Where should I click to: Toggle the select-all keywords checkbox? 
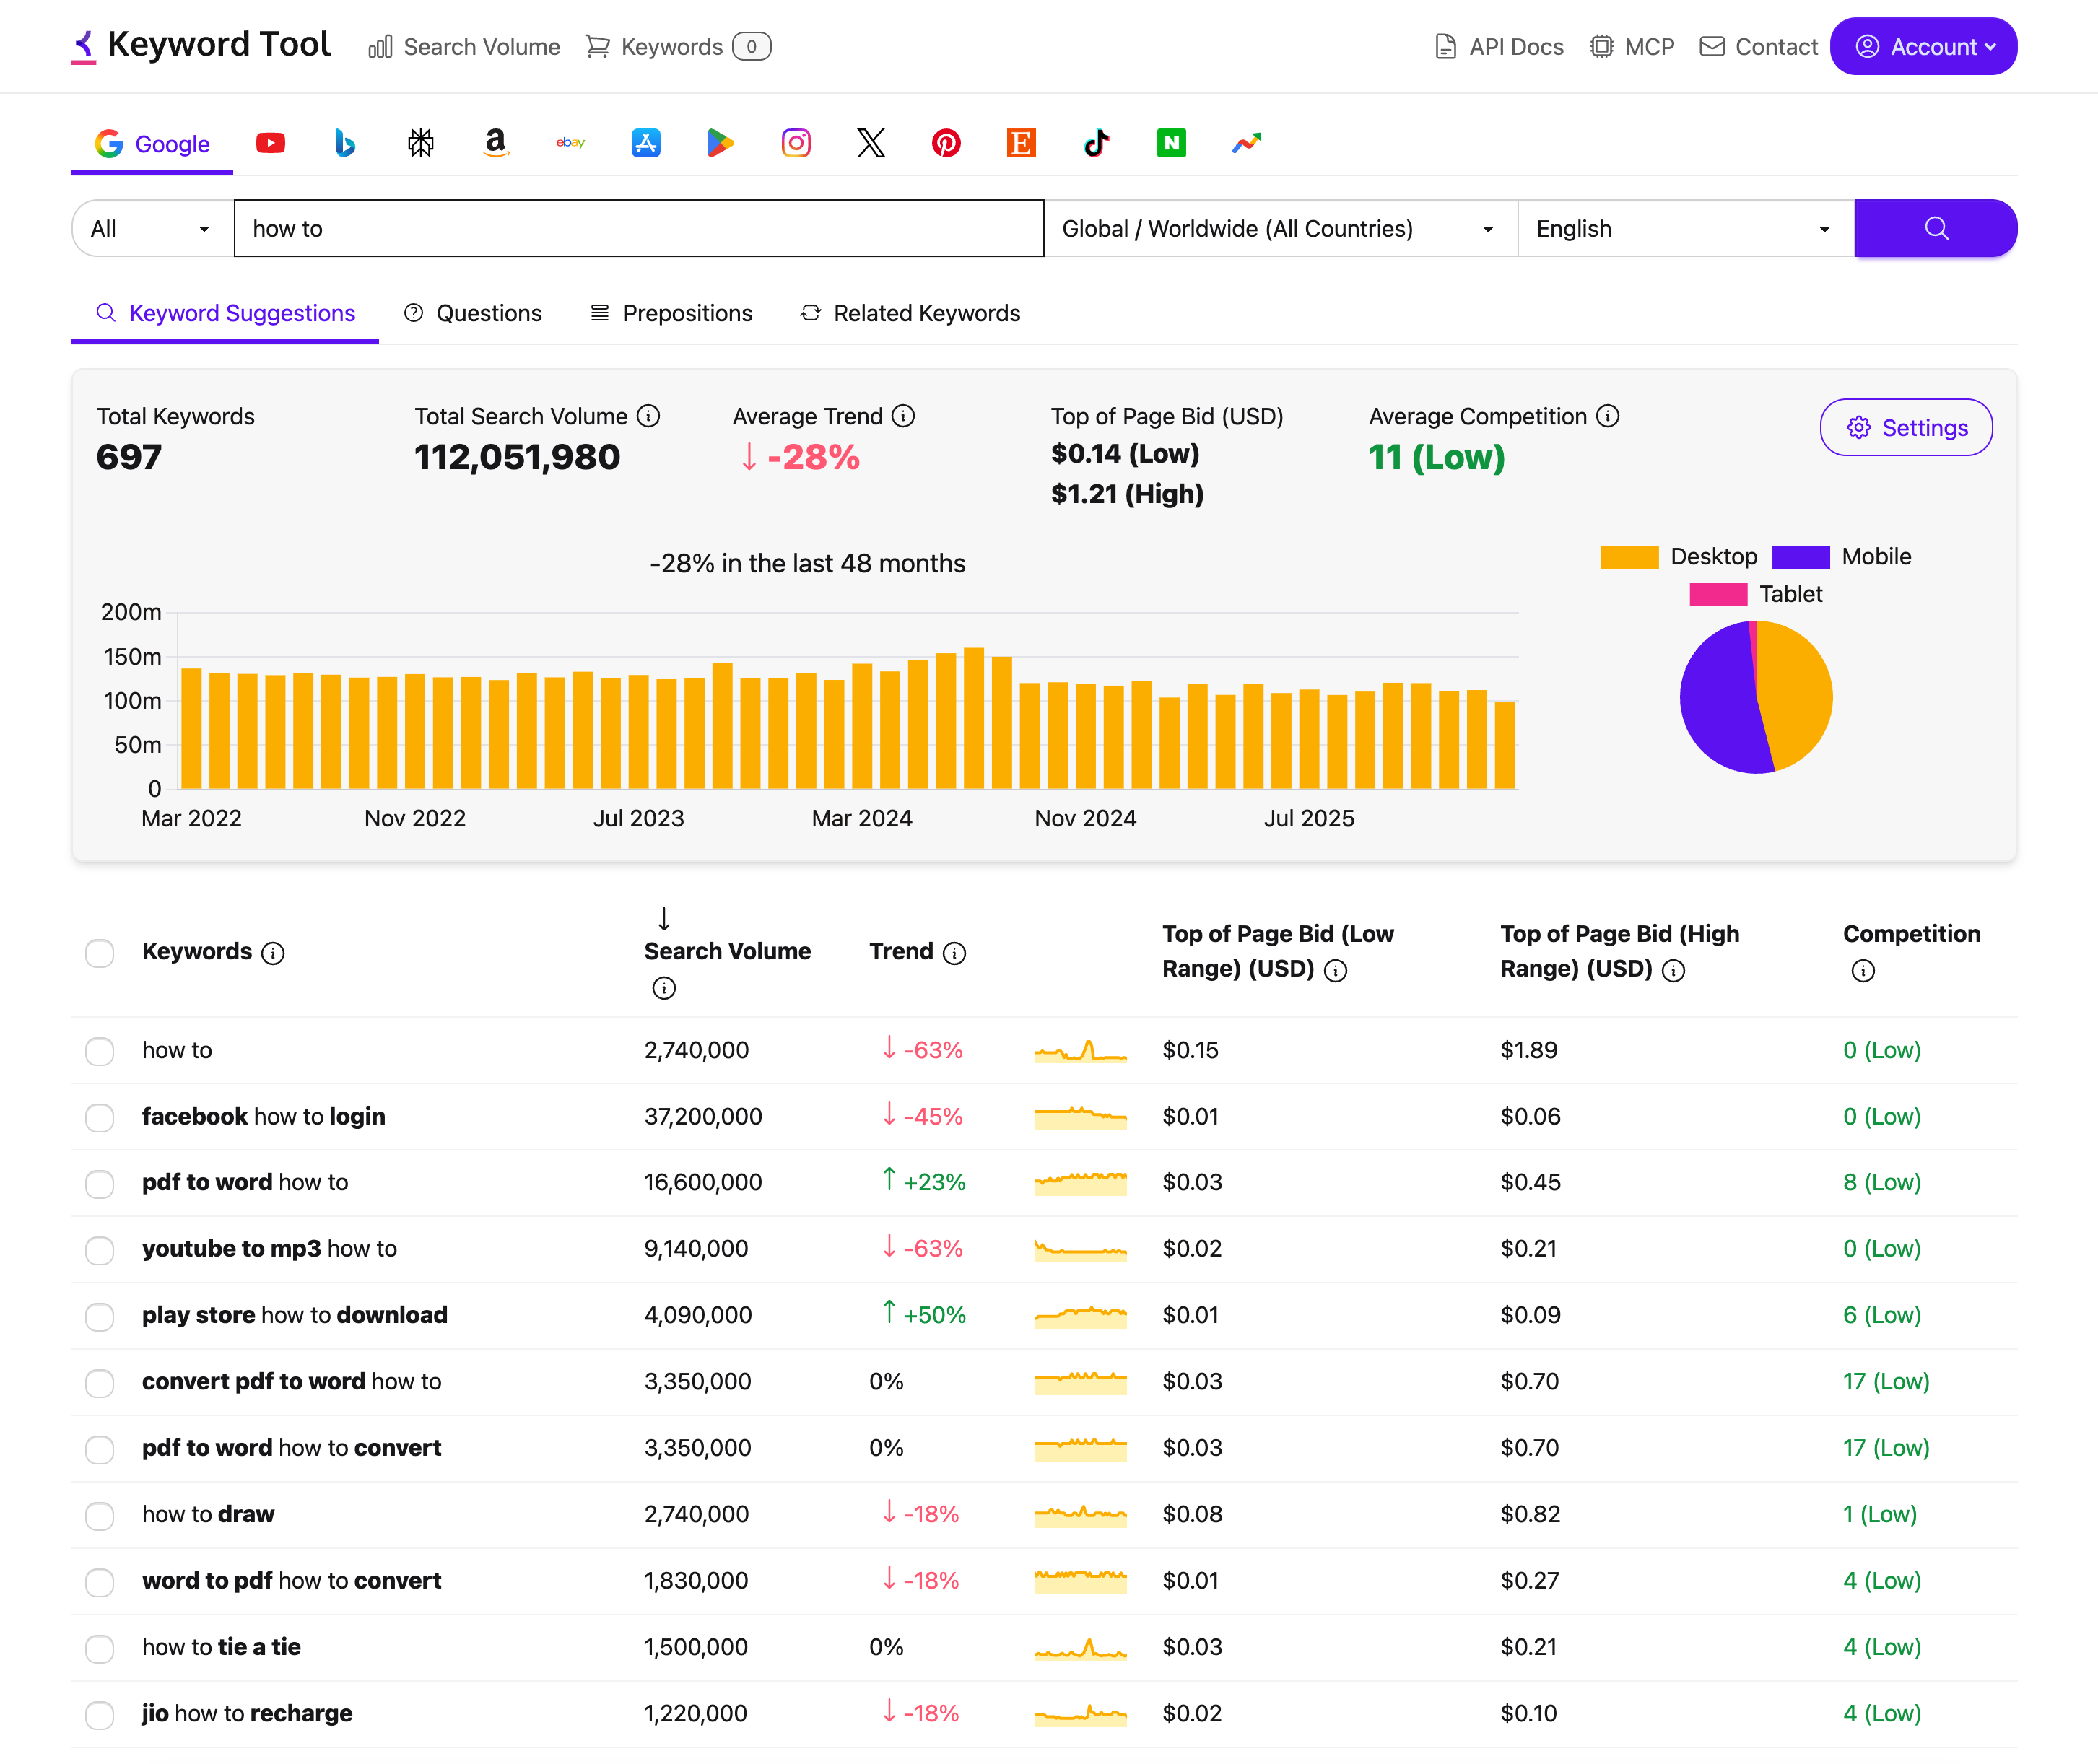point(100,953)
